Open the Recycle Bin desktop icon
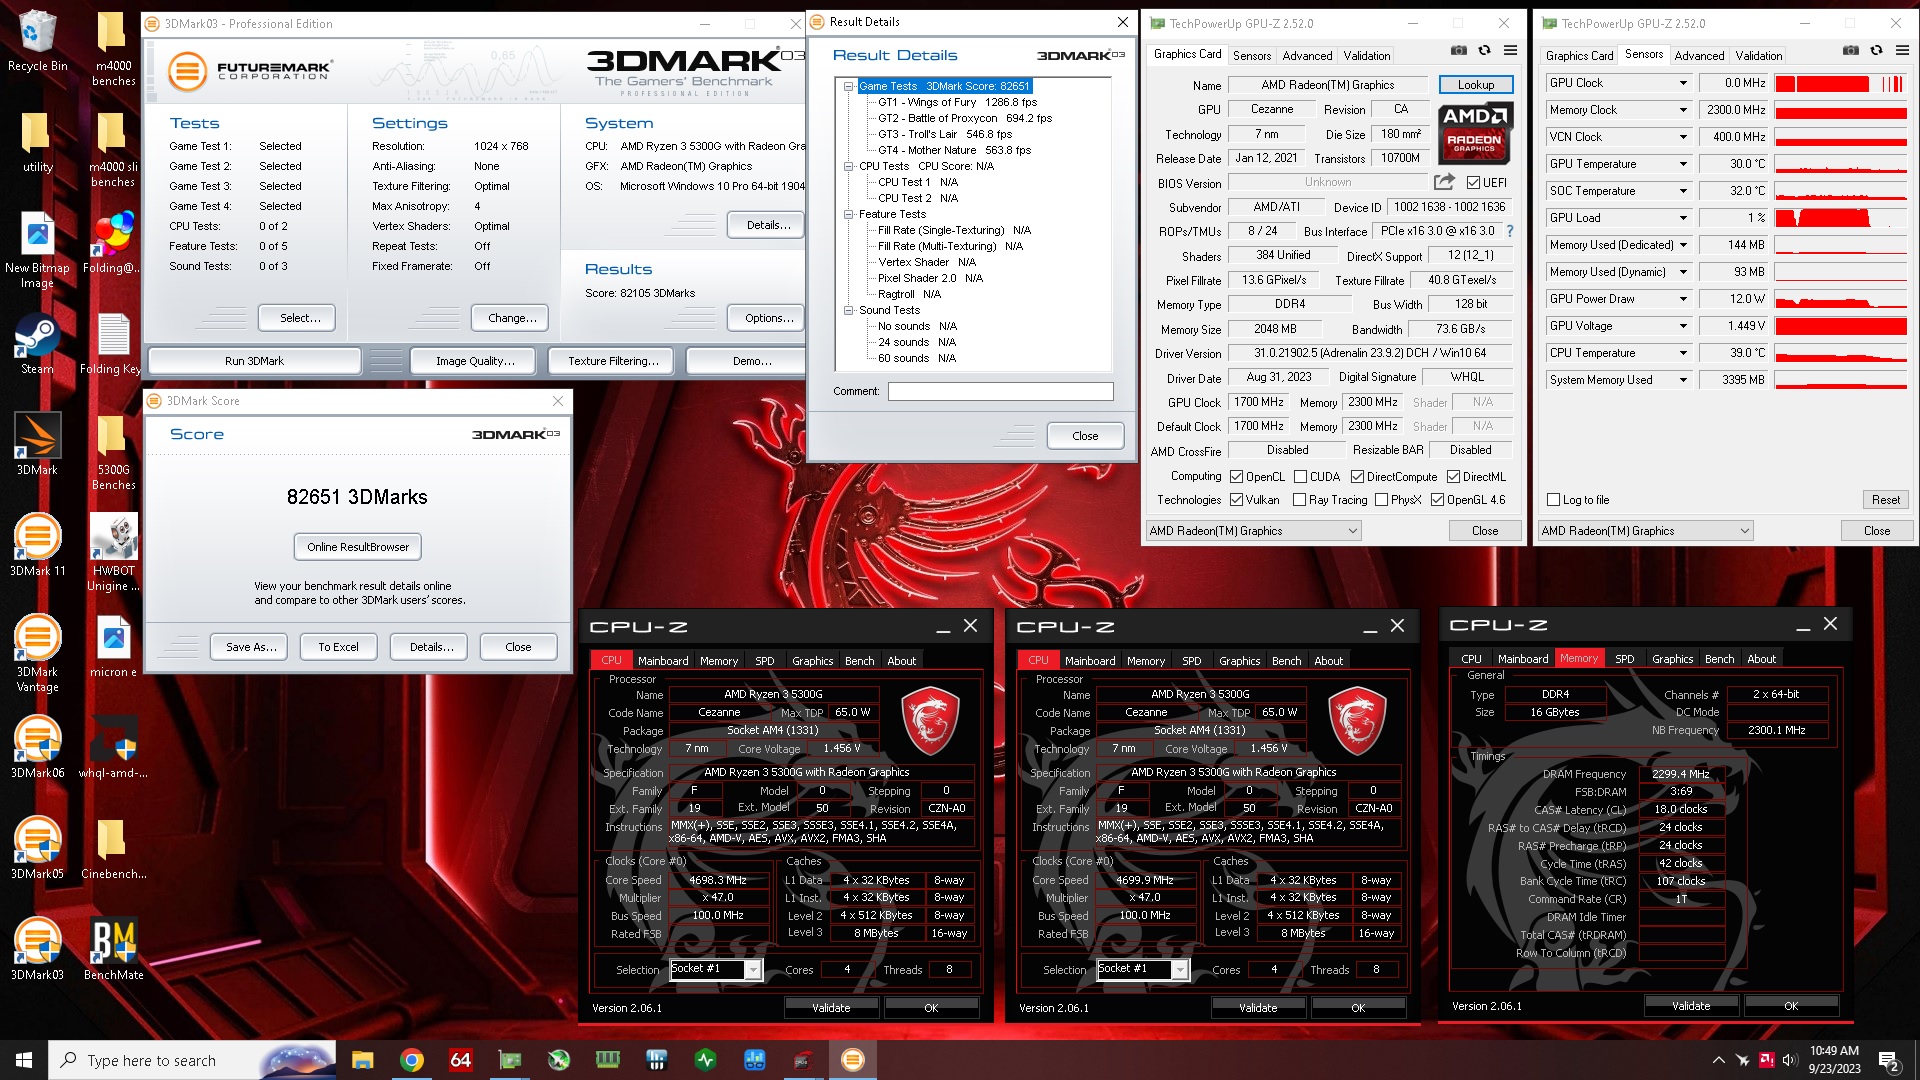 [37, 42]
